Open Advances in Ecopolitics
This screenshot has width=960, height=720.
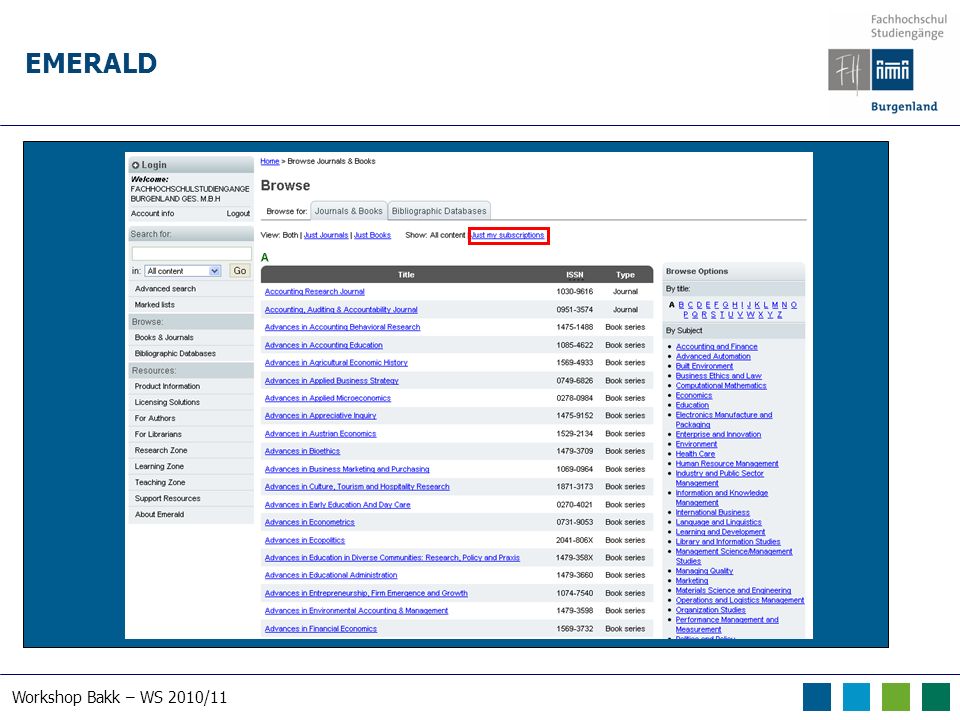tap(304, 541)
